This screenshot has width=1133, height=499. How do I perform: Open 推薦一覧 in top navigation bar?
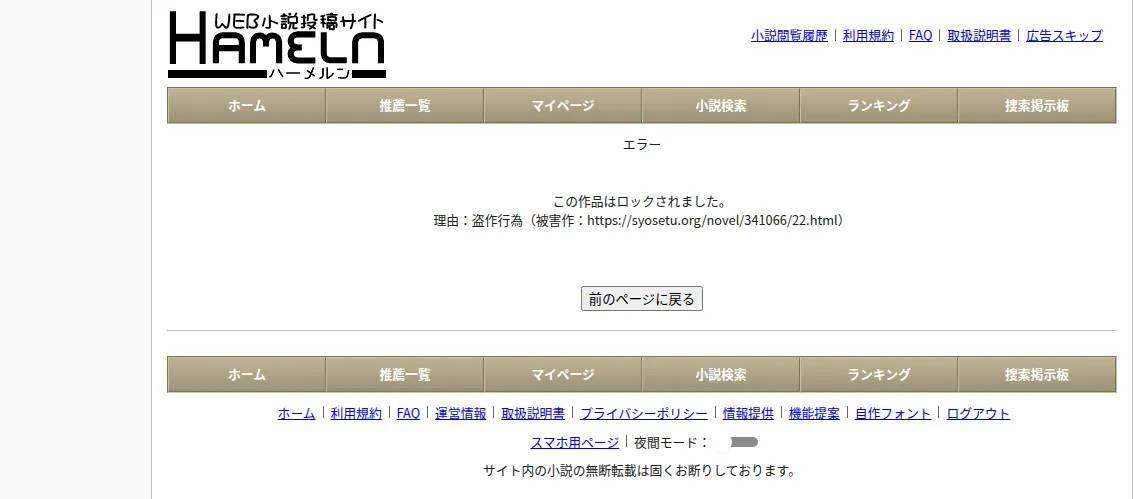coord(405,105)
